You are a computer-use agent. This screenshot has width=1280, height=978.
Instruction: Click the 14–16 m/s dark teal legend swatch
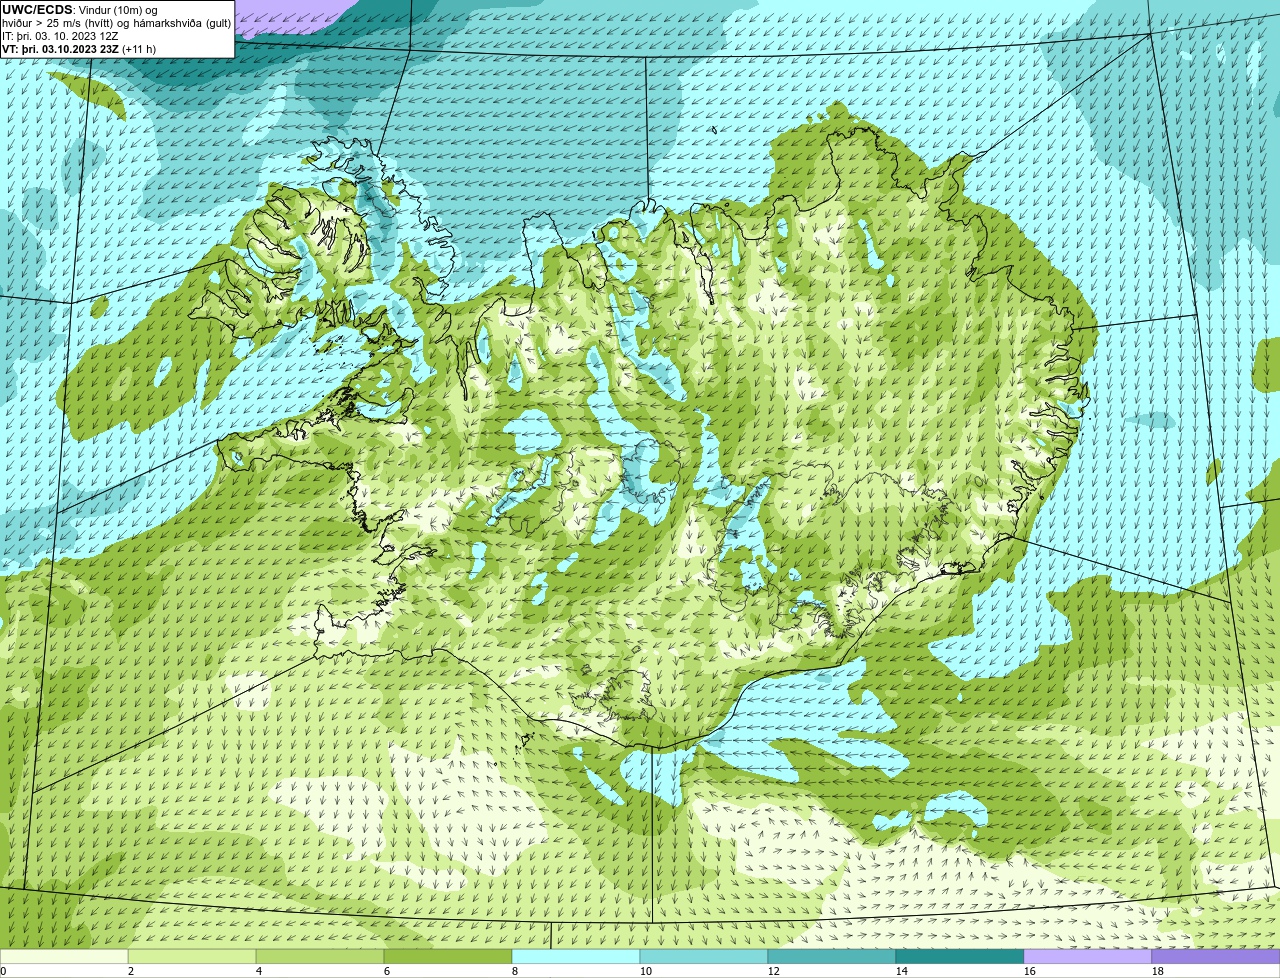(x=960, y=957)
